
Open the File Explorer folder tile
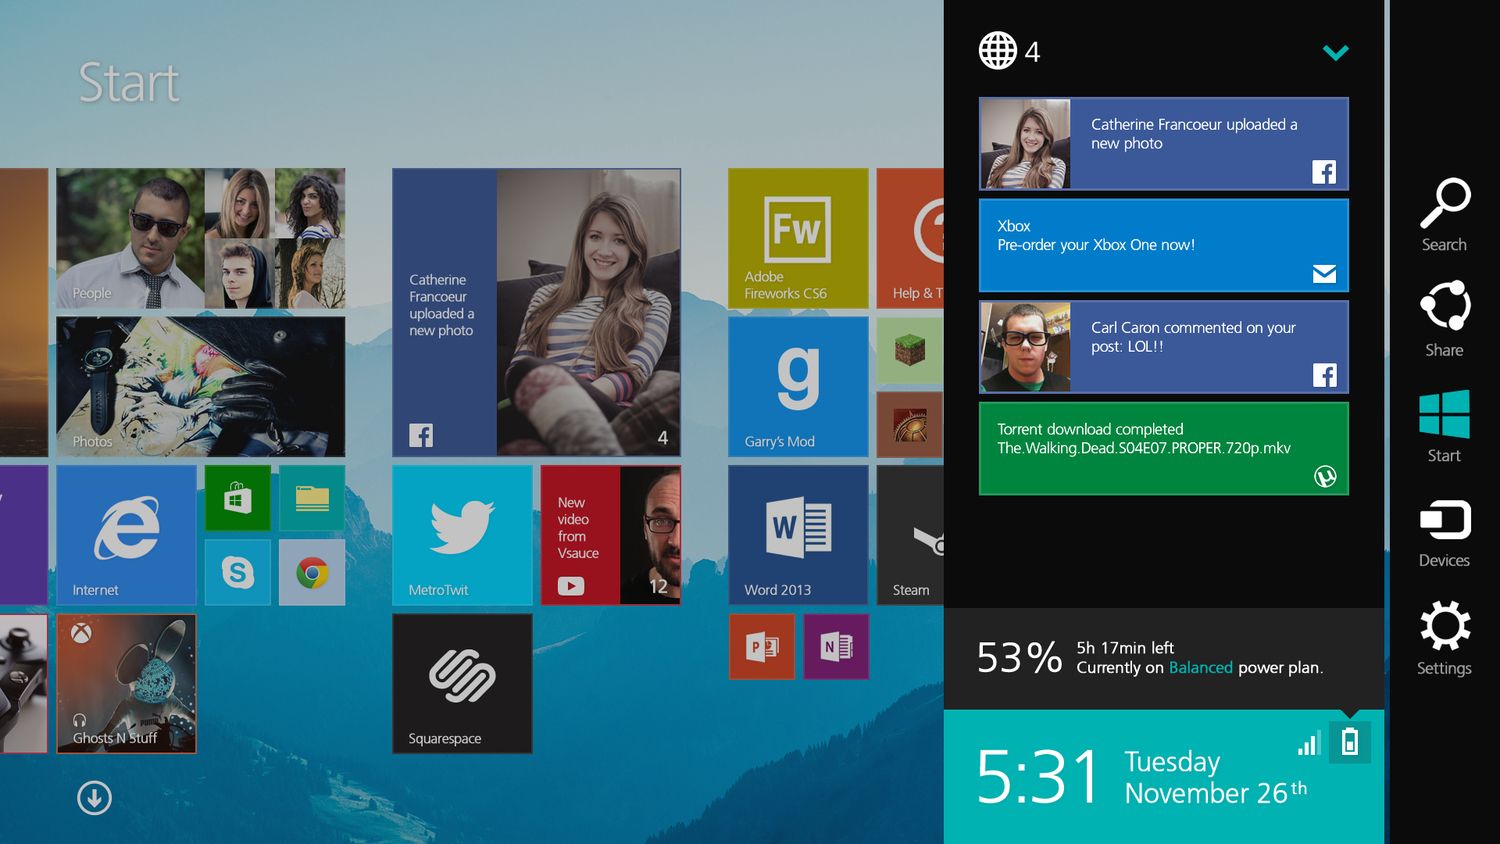[312, 498]
